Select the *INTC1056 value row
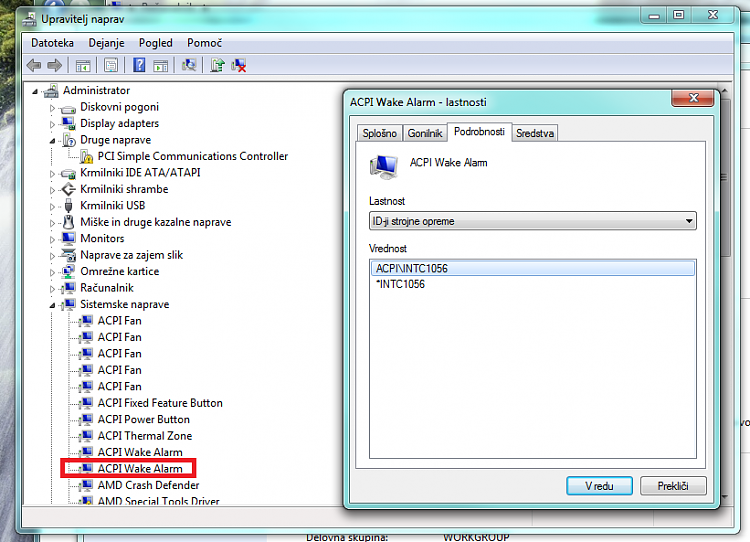Screen dimensions: 750x542 click(532, 284)
